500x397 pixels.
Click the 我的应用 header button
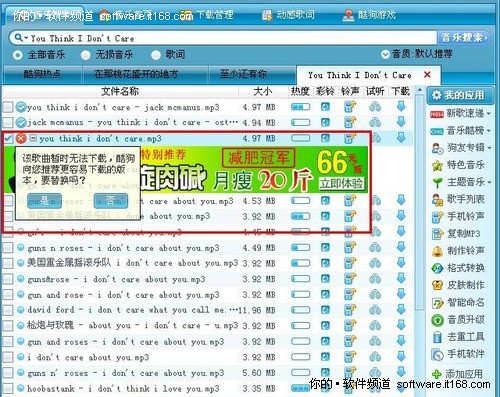(460, 95)
